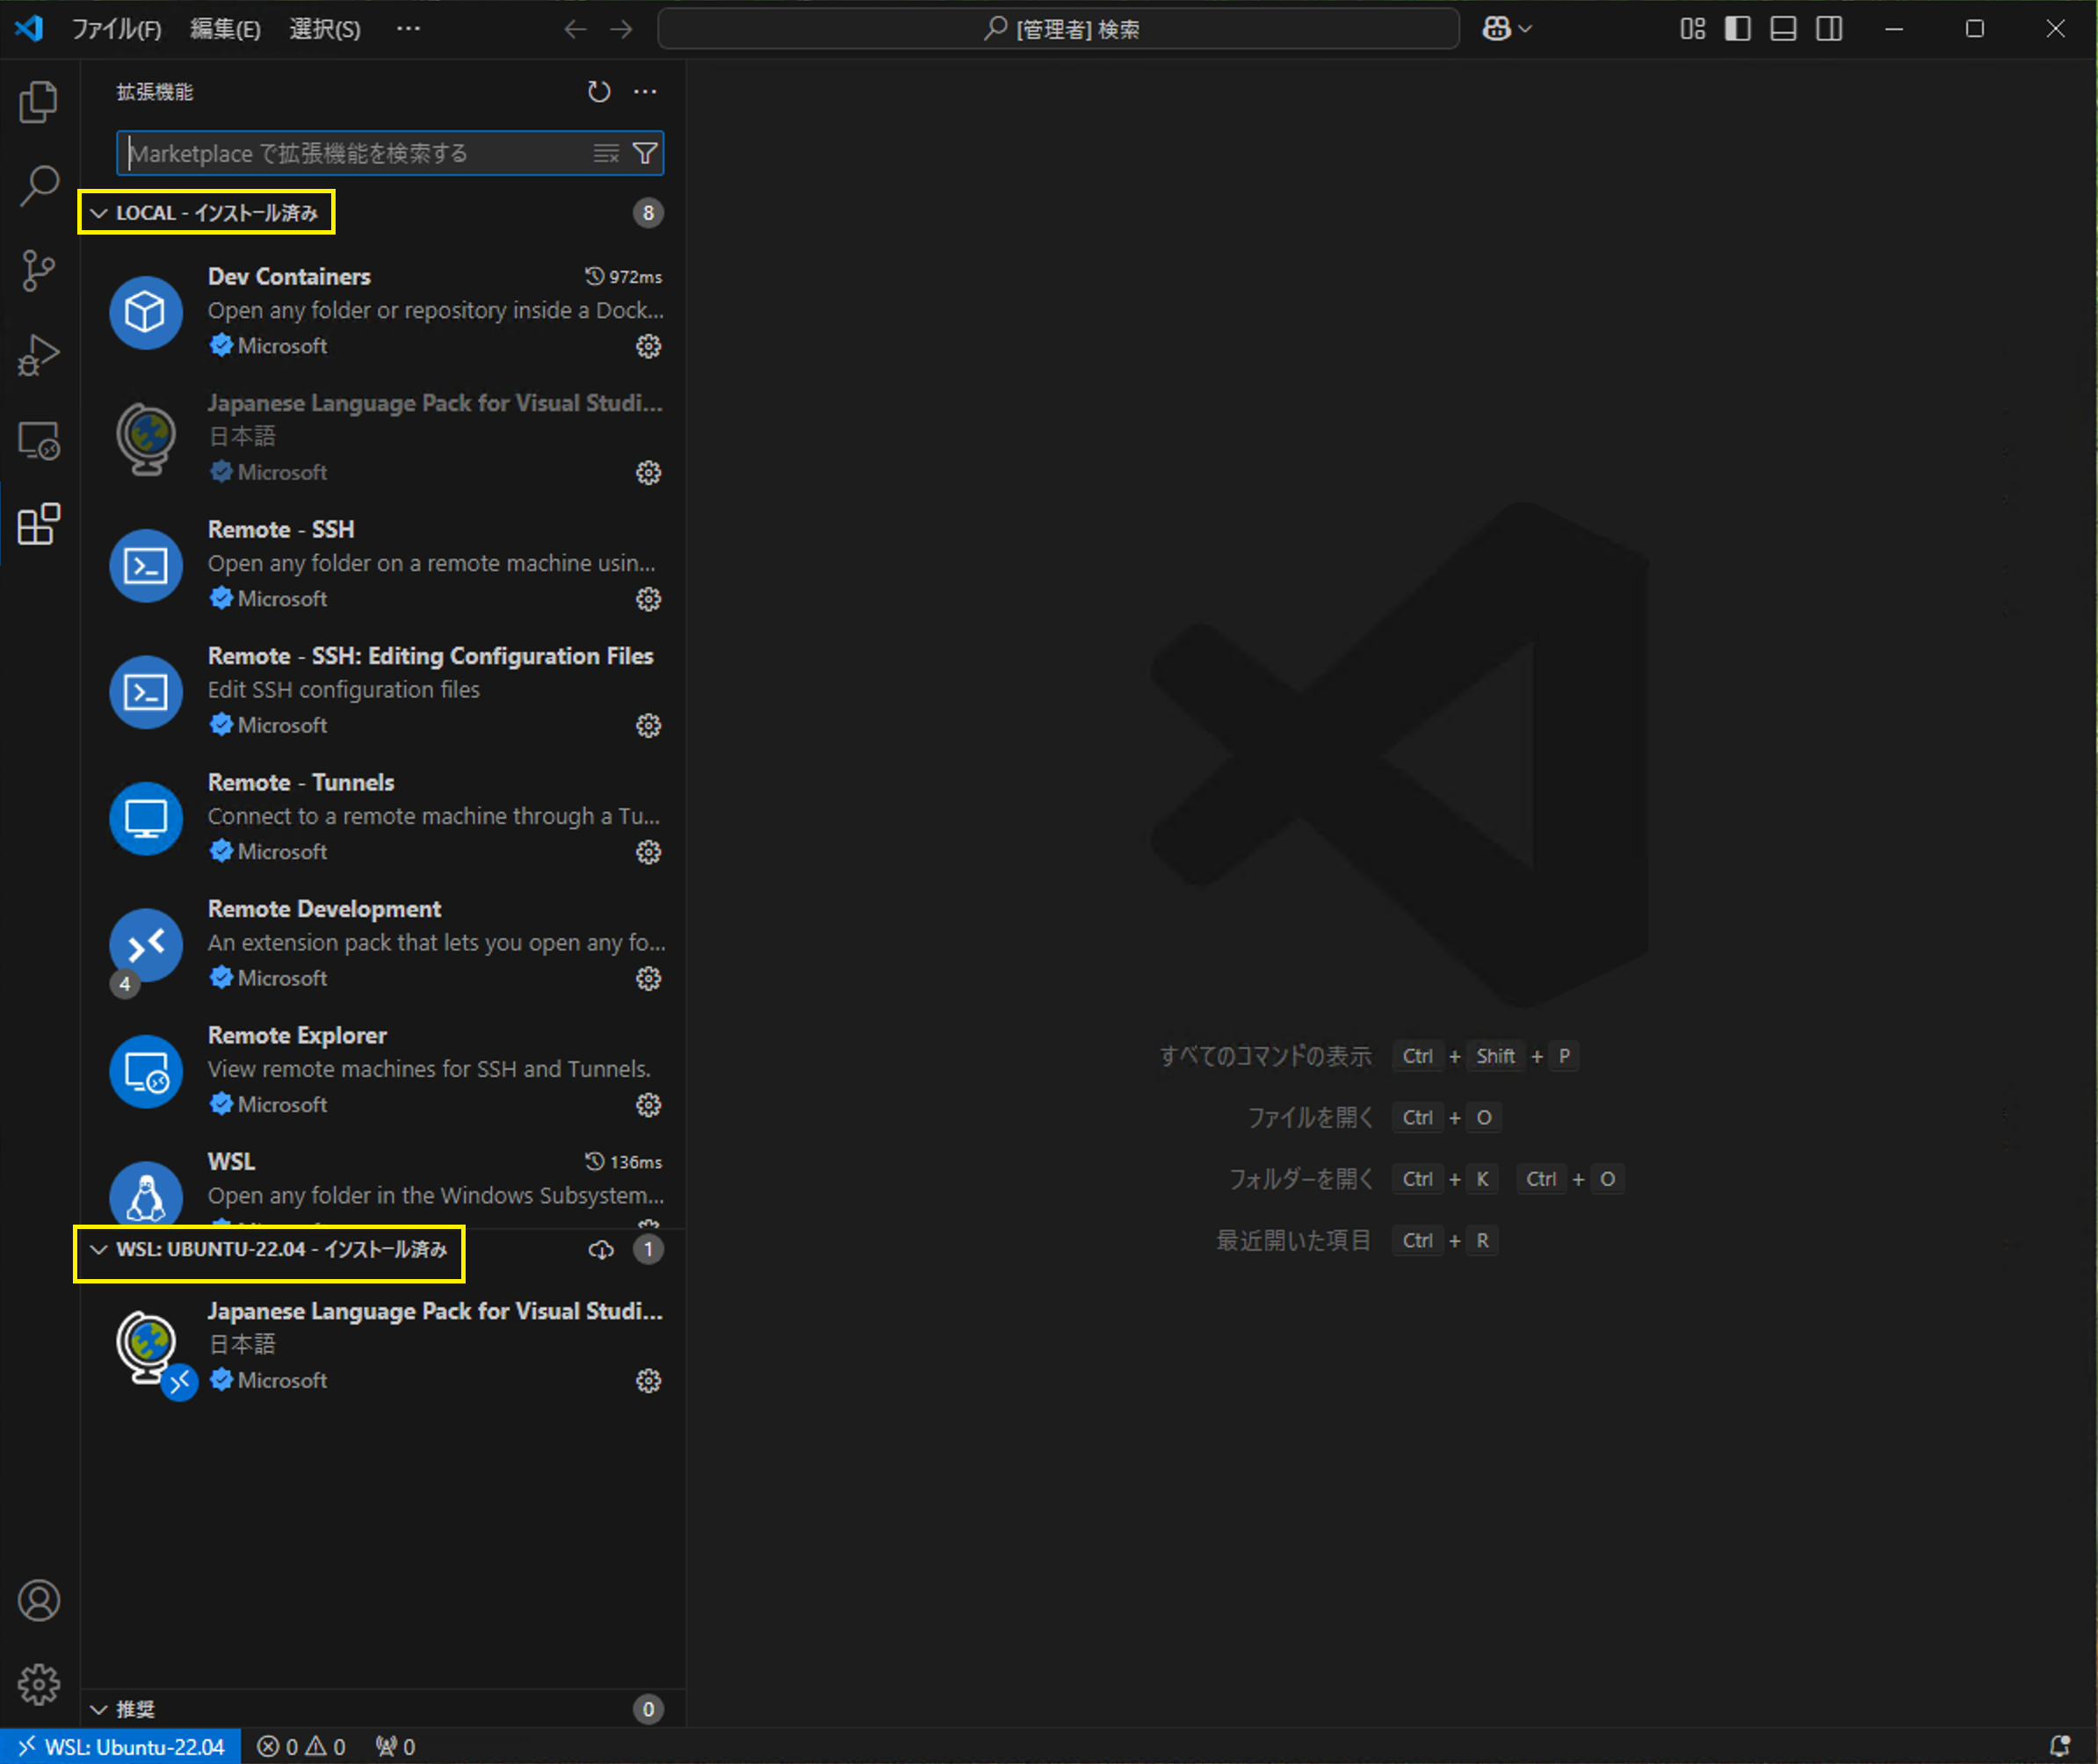The image size is (2098, 1764).
Task: Click the WSL: Ubuntu-22.04 remote indicator
Action: coord(121,1747)
